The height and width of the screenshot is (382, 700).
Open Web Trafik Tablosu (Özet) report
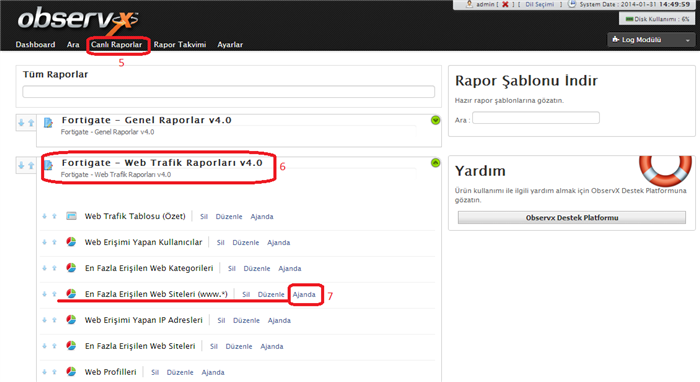pos(135,216)
